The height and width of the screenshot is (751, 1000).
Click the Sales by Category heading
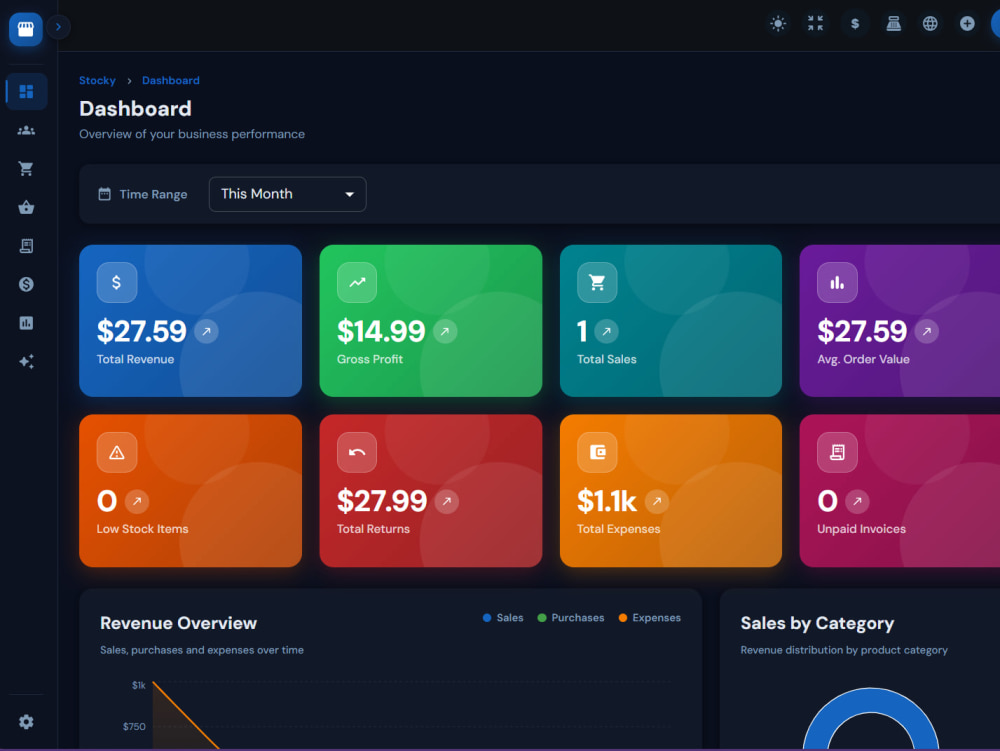pos(817,623)
